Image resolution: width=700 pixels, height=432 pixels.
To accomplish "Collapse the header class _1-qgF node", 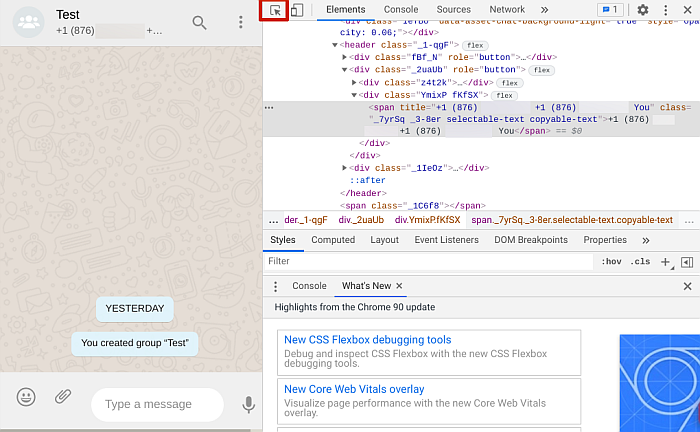I will point(335,45).
